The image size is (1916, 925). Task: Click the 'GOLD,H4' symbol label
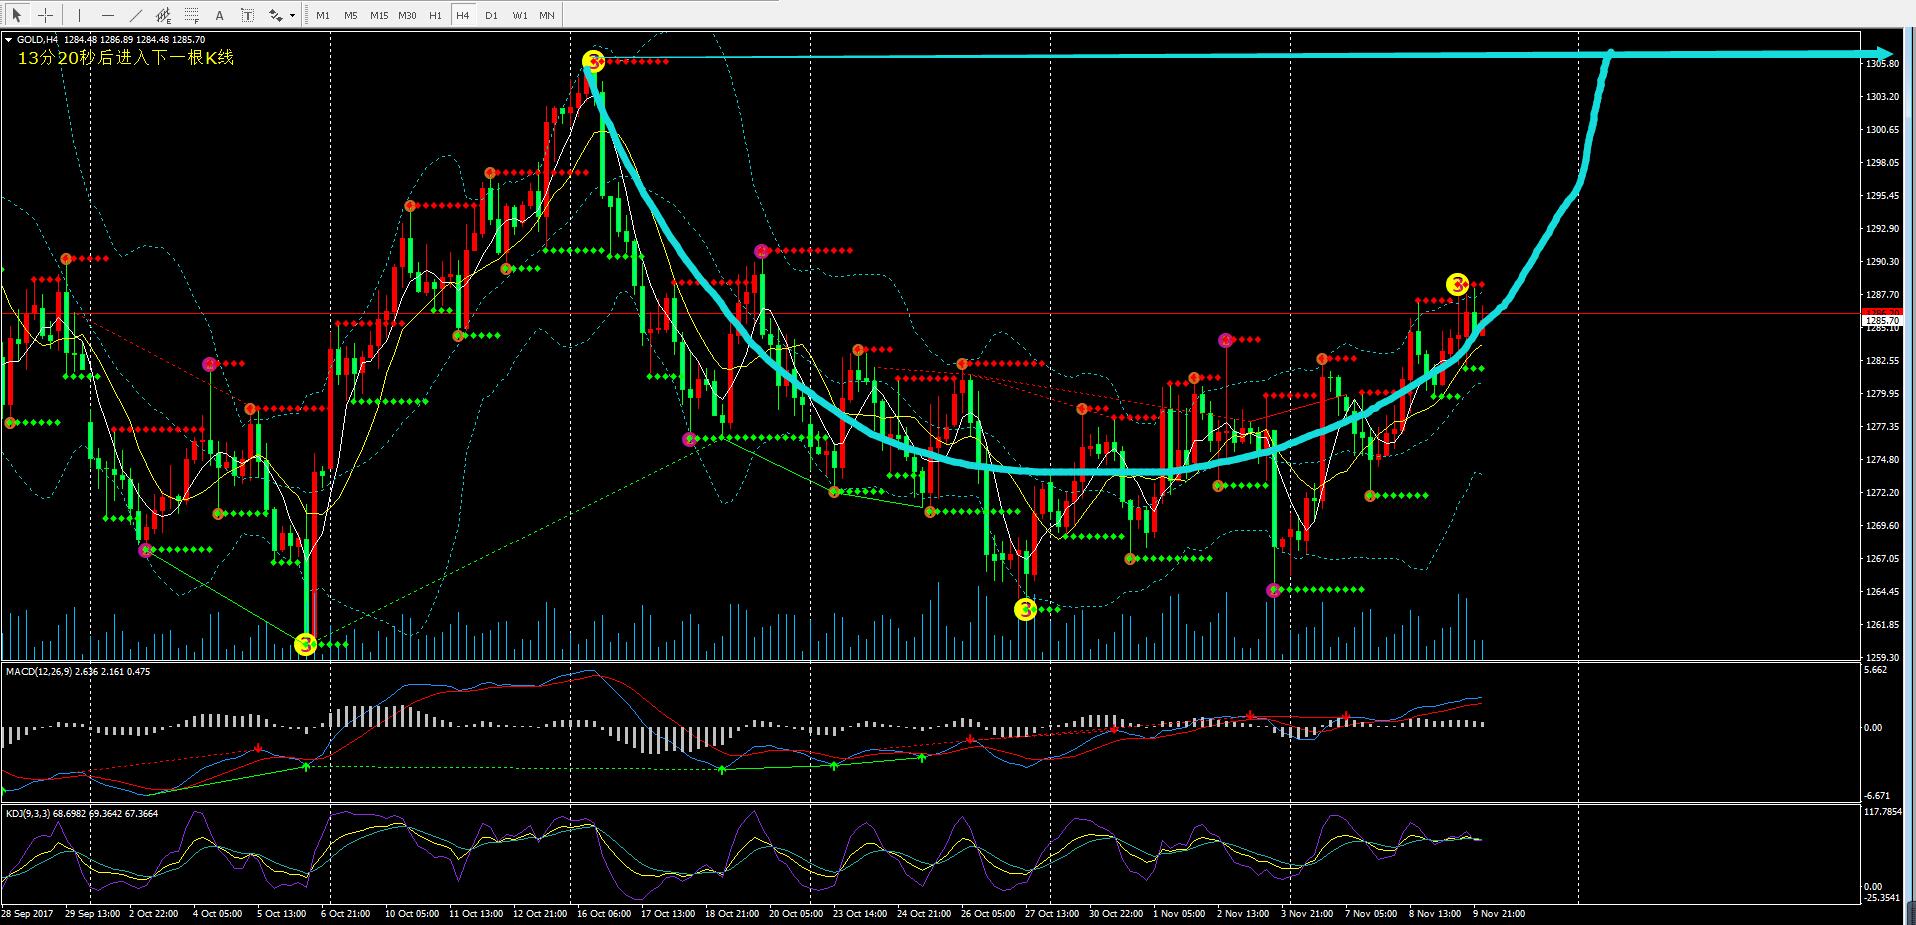point(38,40)
